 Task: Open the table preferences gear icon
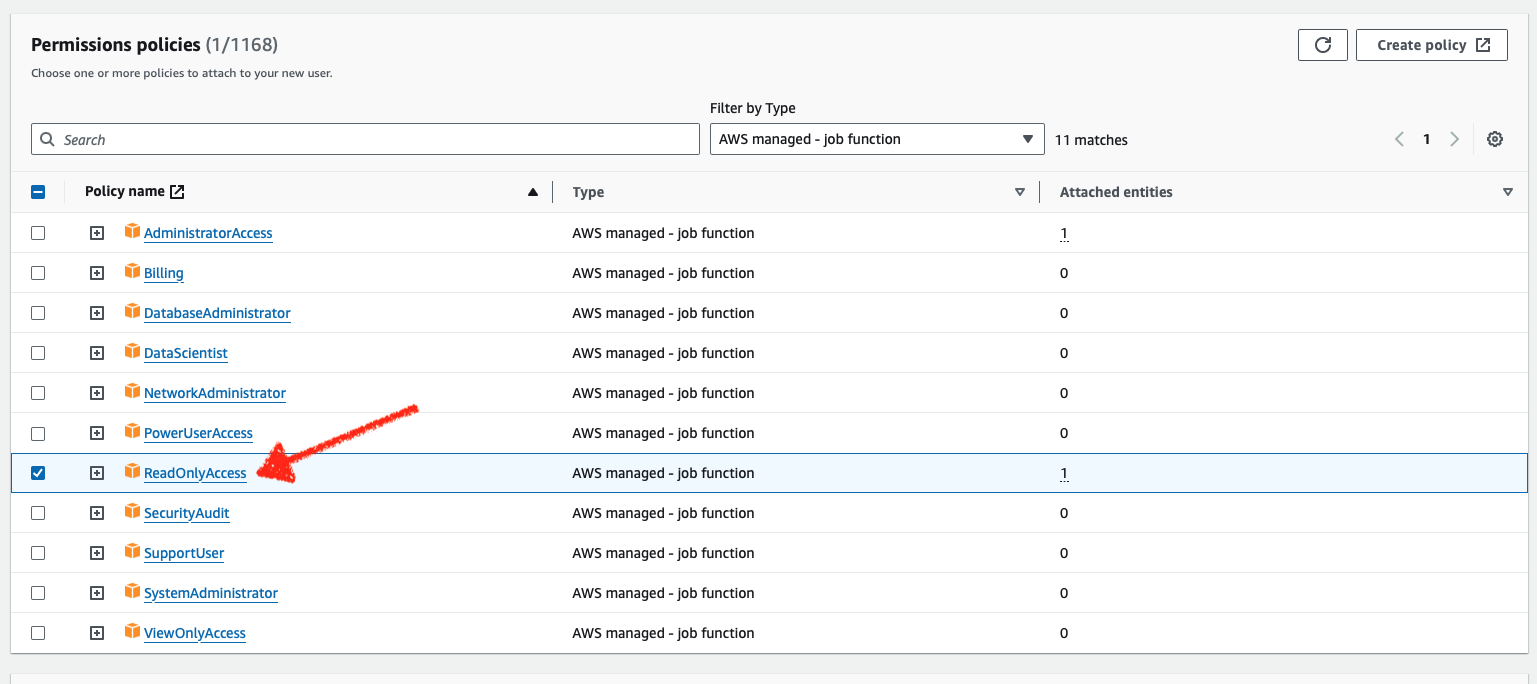tap(1495, 139)
